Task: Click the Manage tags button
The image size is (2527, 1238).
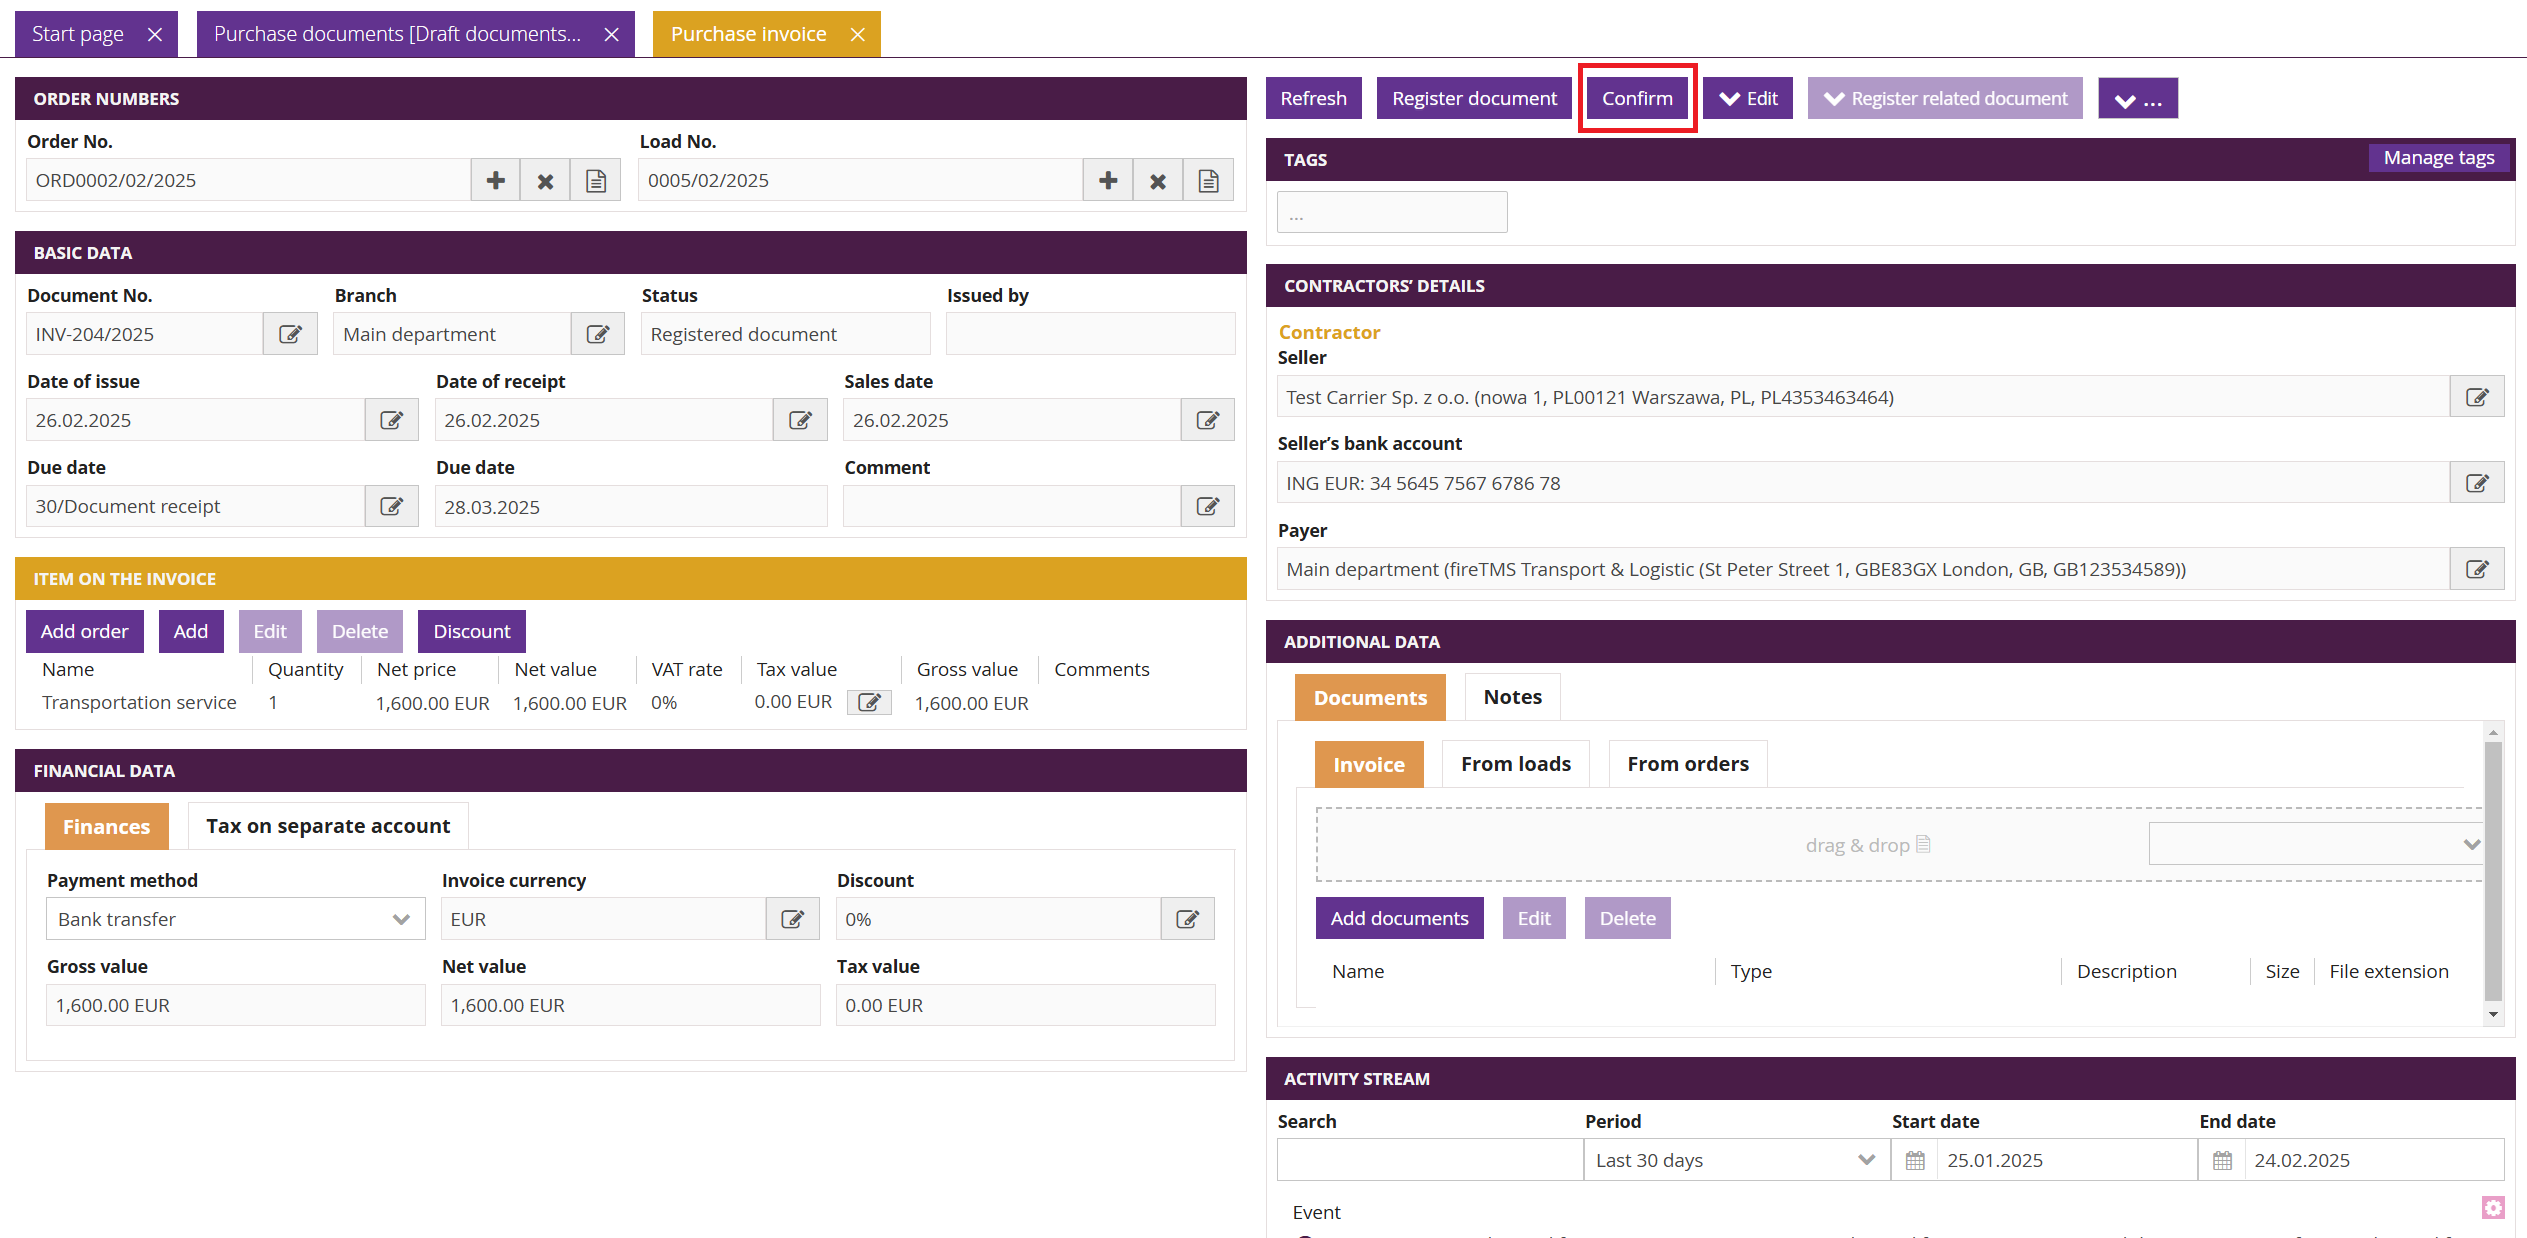Action: (x=2438, y=158)
